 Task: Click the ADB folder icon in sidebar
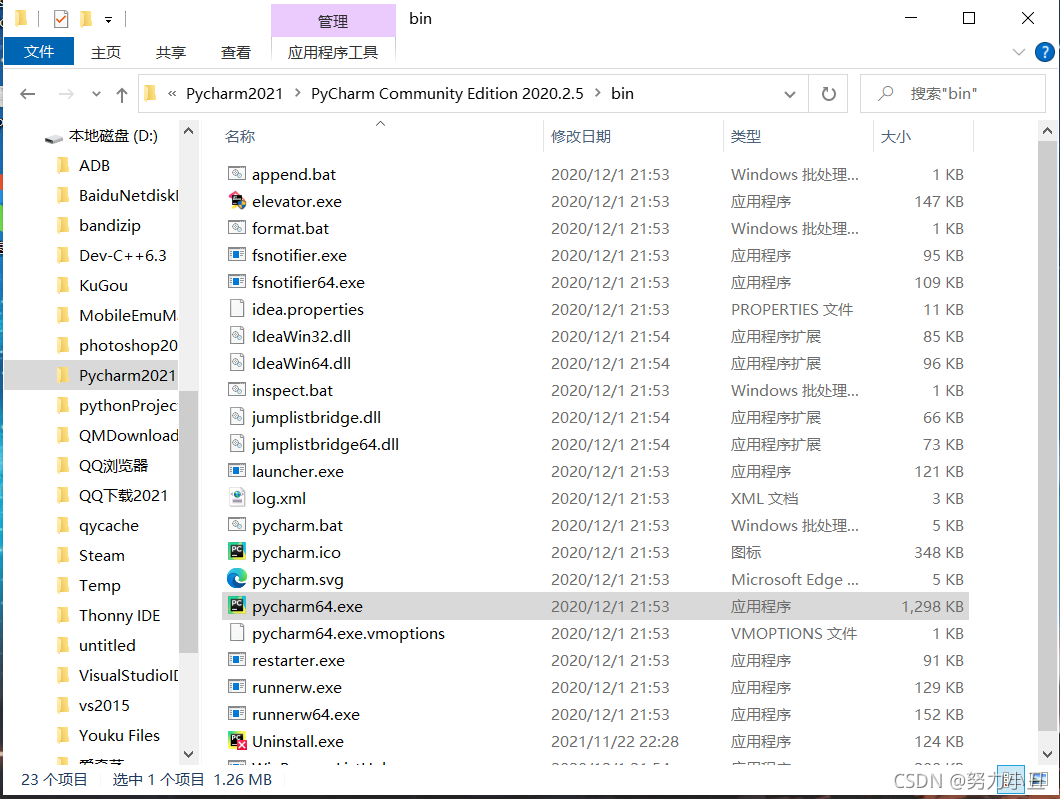click(63, 165)
